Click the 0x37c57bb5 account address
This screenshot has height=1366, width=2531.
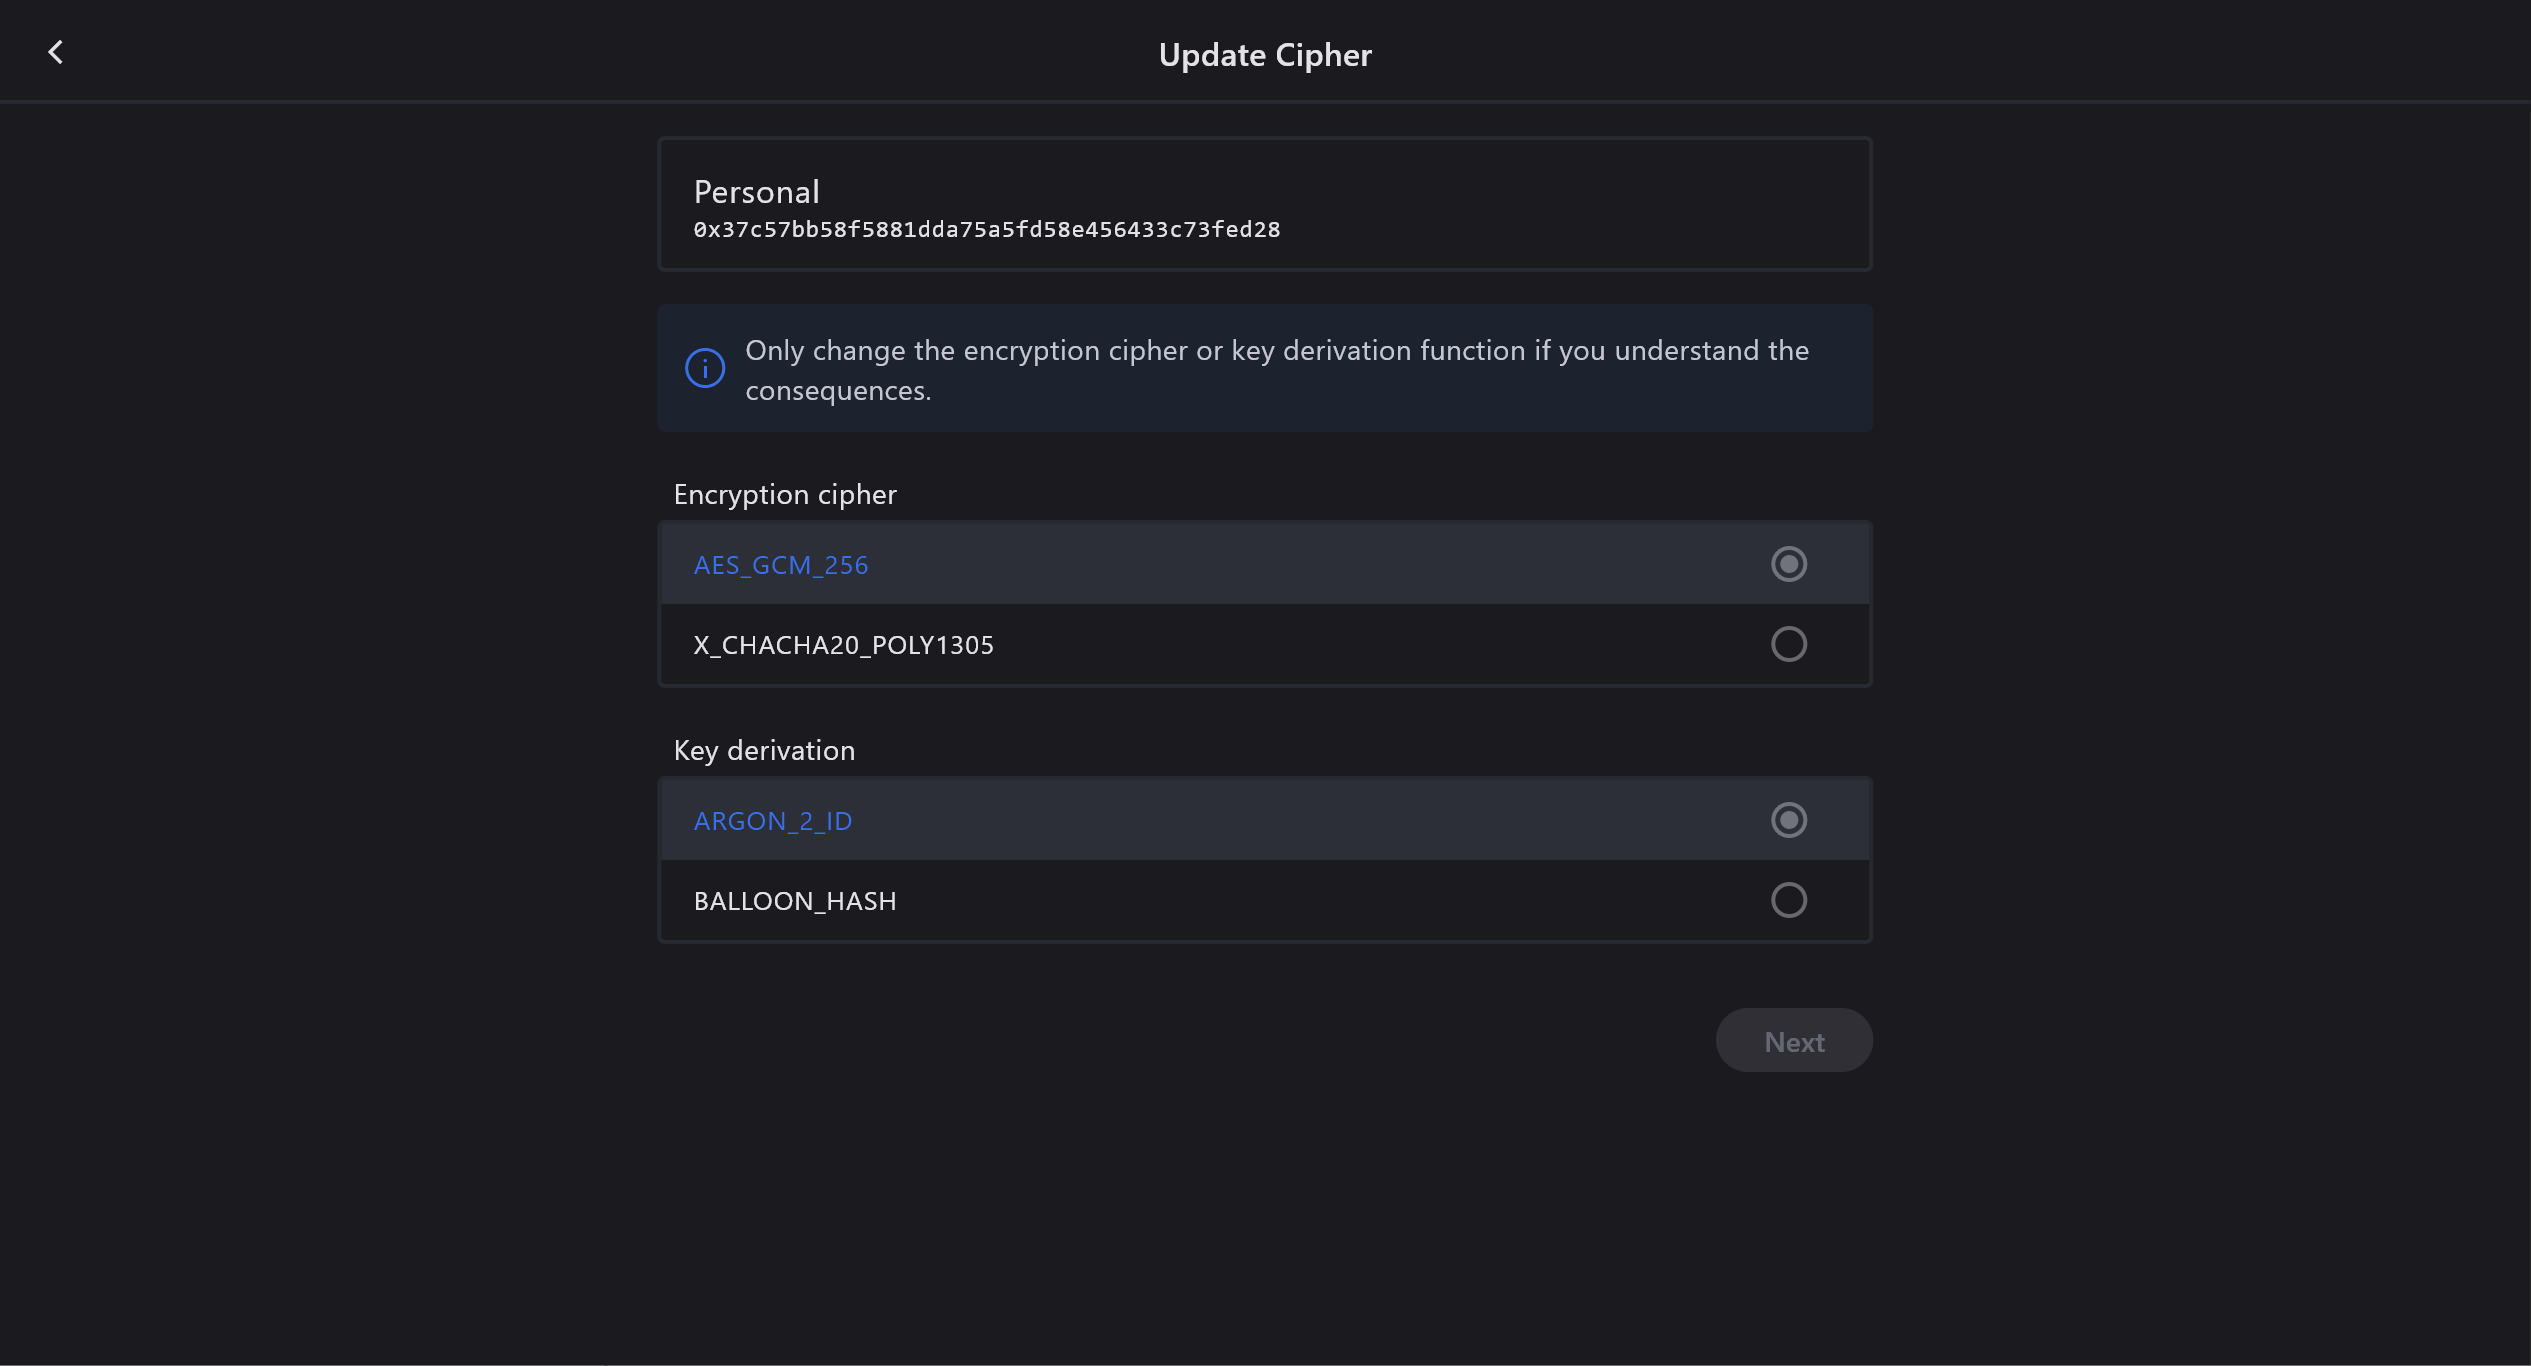(x=986, y=230)
